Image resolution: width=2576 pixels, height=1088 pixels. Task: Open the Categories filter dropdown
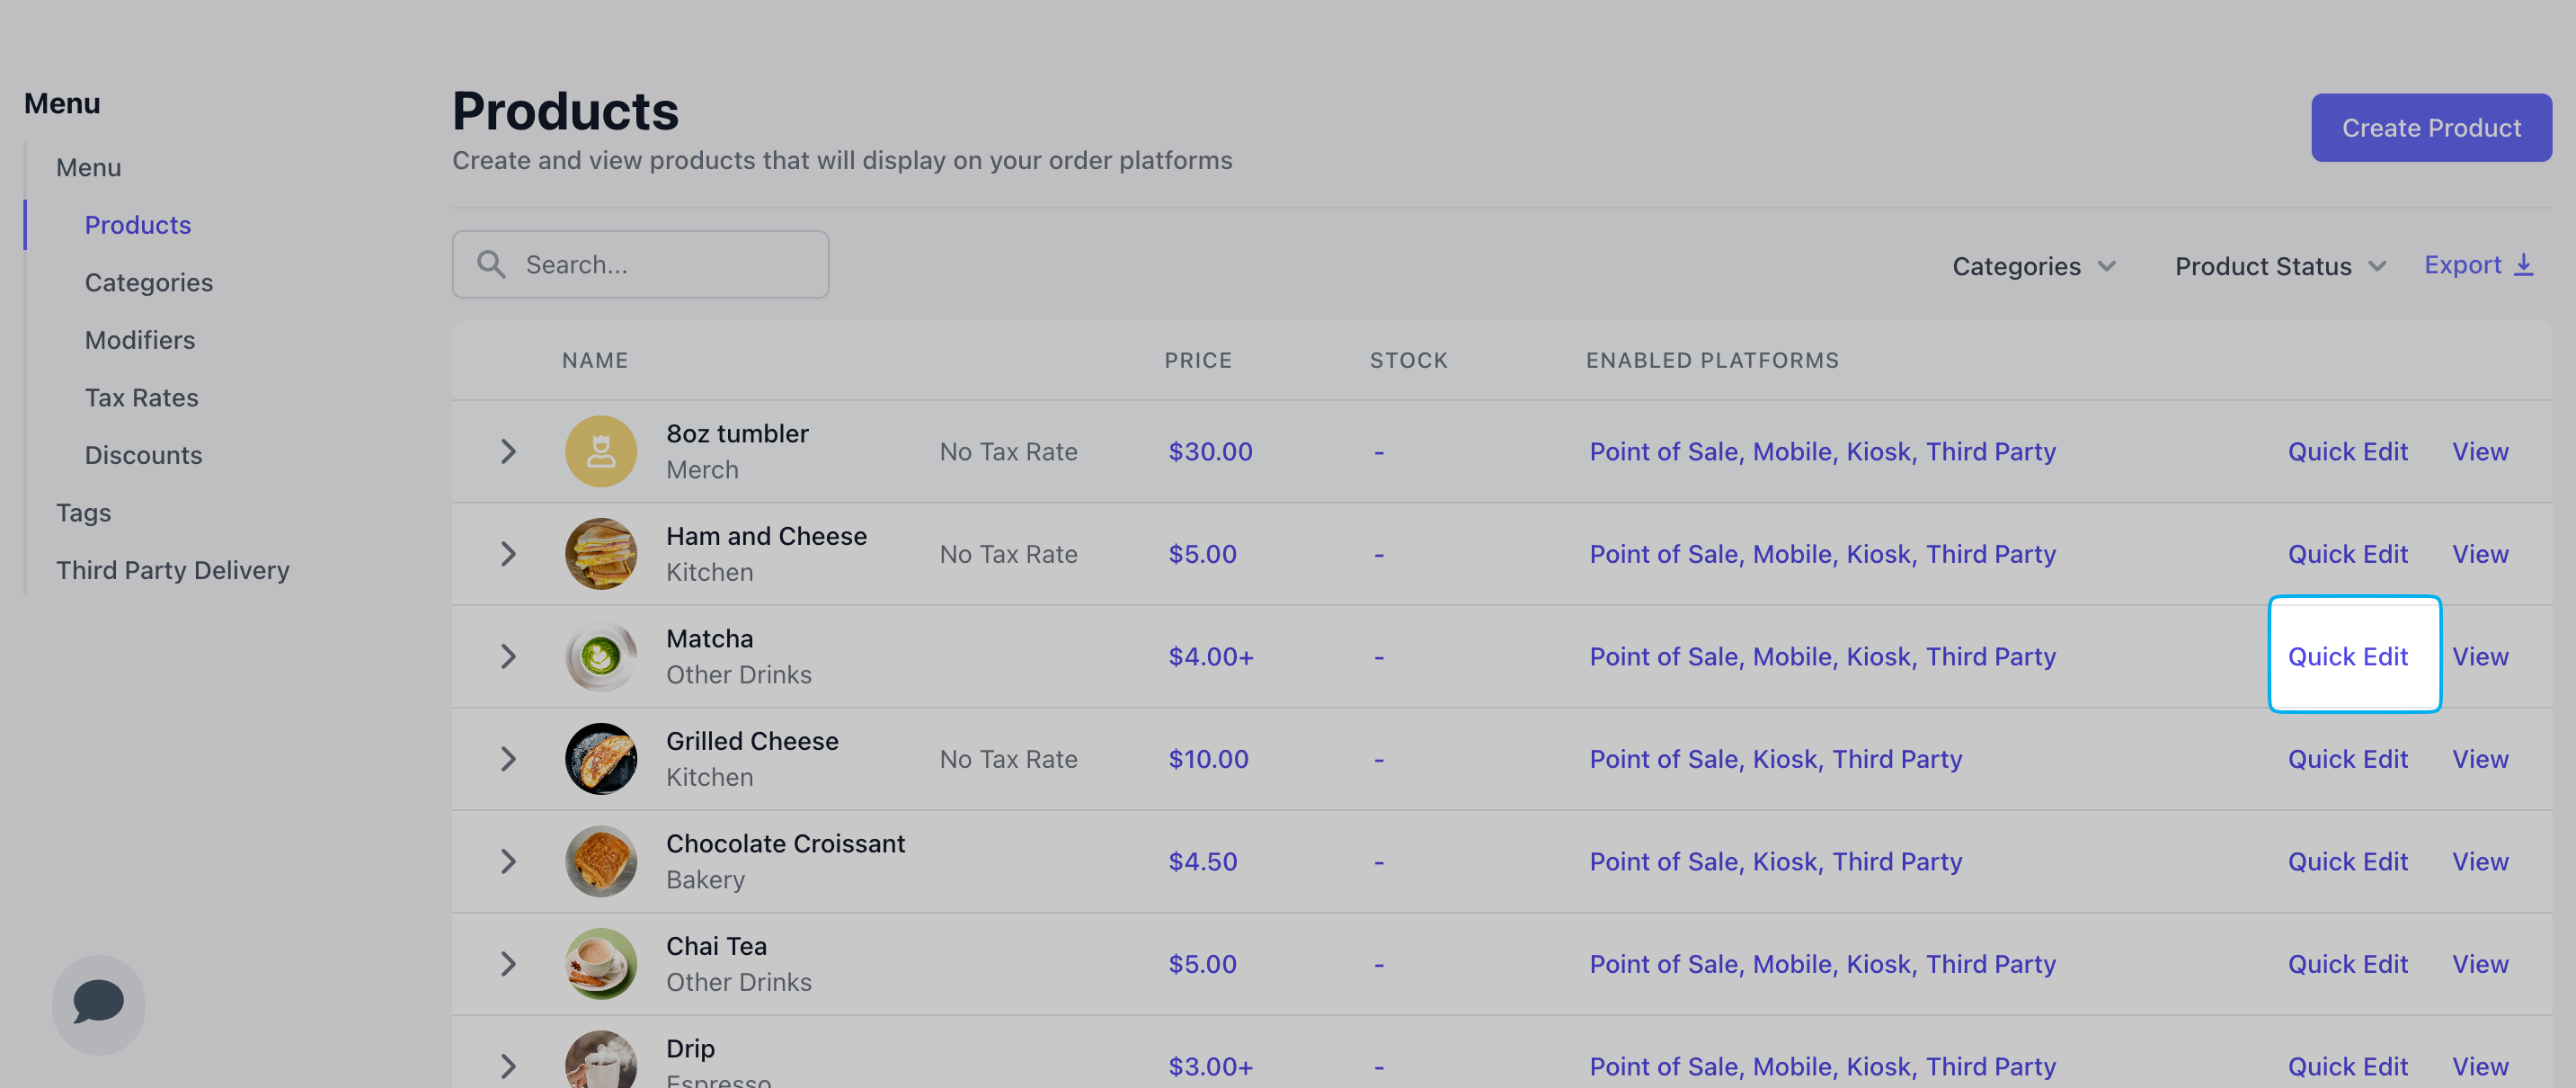coord(2034,266)
